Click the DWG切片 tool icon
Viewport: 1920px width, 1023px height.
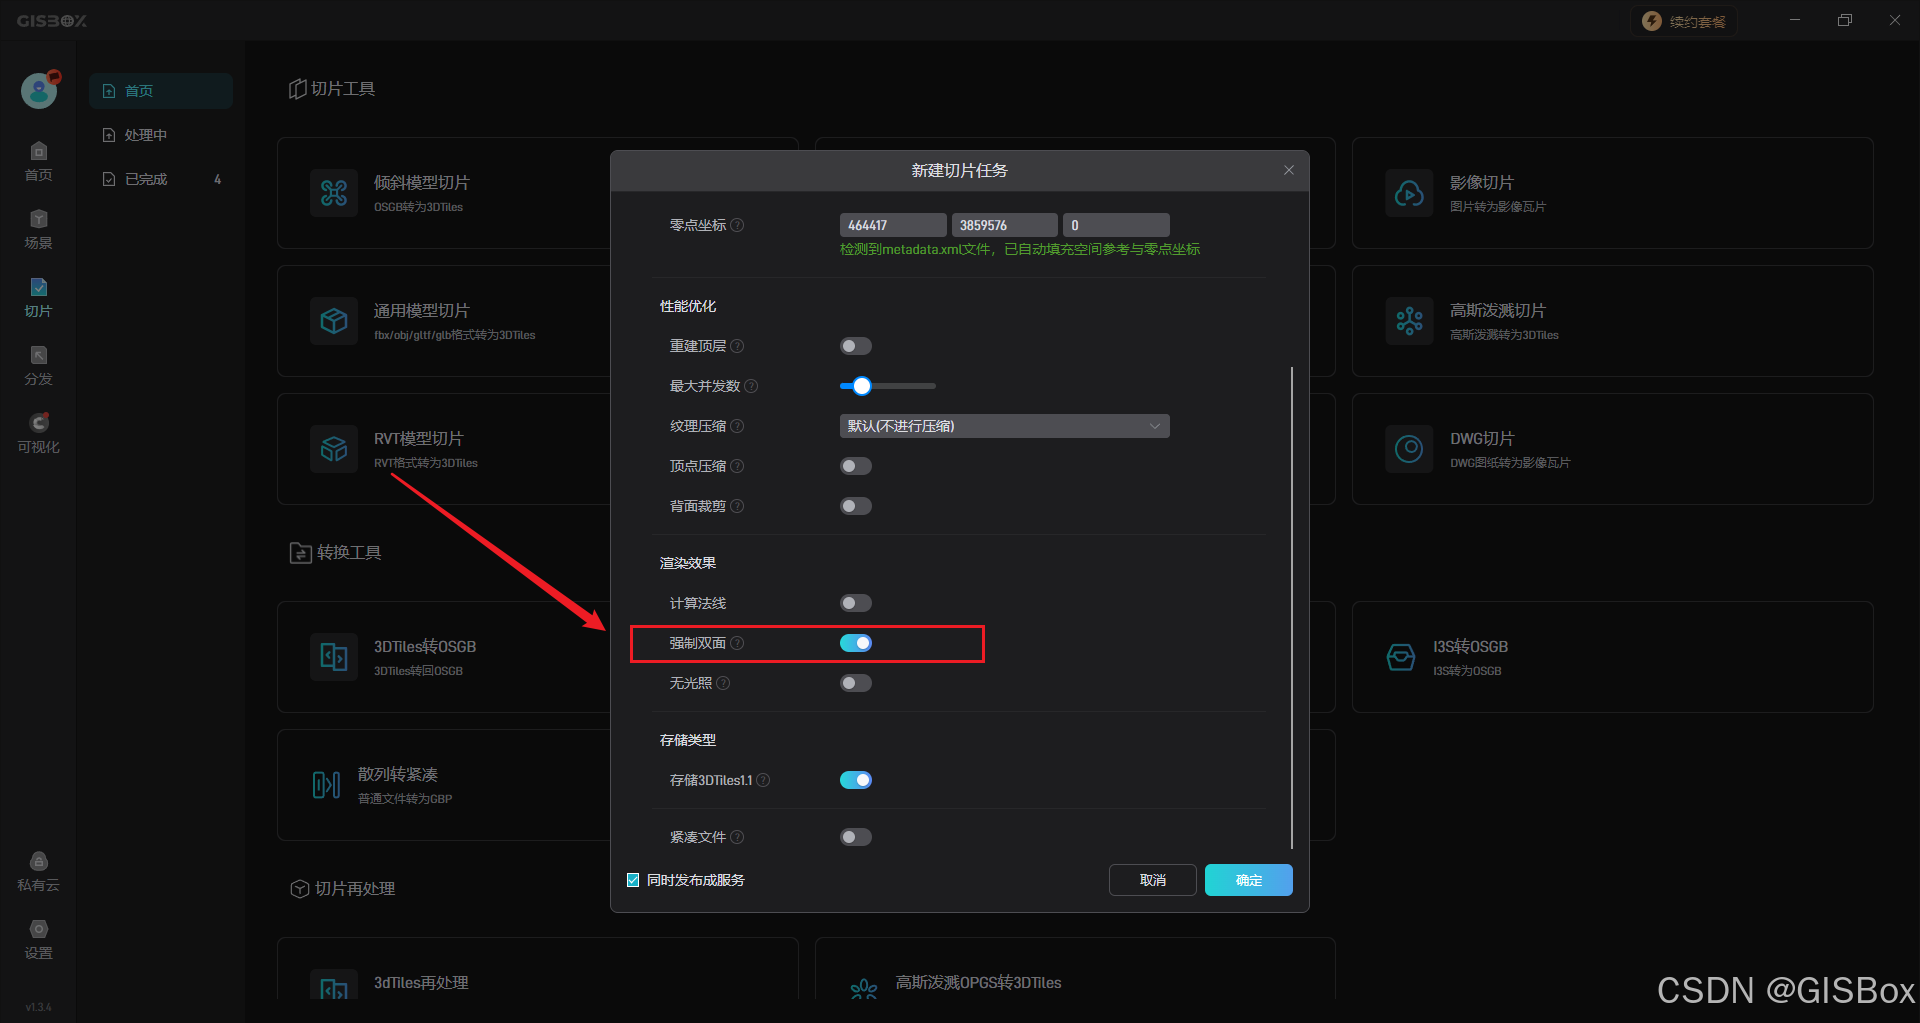tap(1409, 449)
